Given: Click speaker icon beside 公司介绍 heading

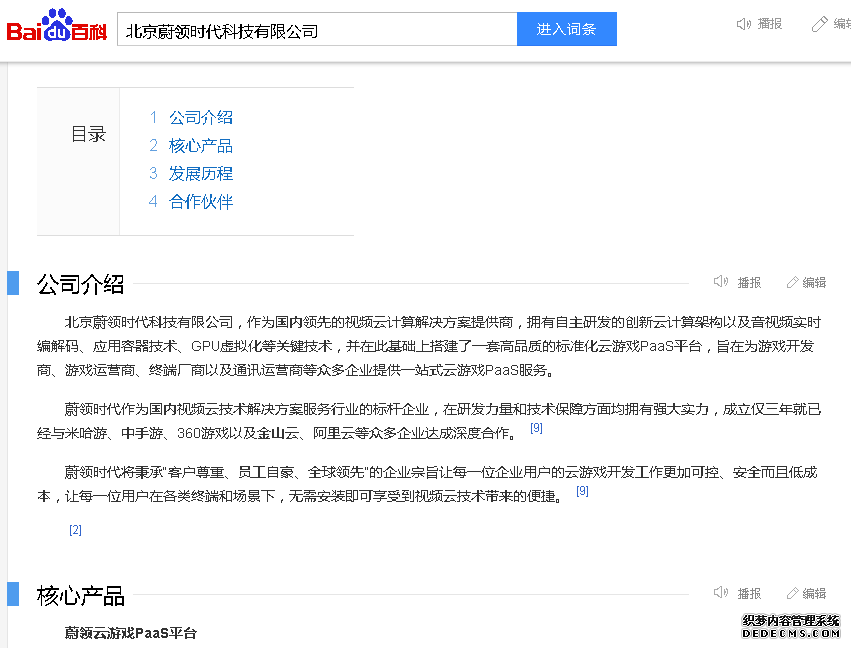Looking at the screenshot, I should point(721,282).
